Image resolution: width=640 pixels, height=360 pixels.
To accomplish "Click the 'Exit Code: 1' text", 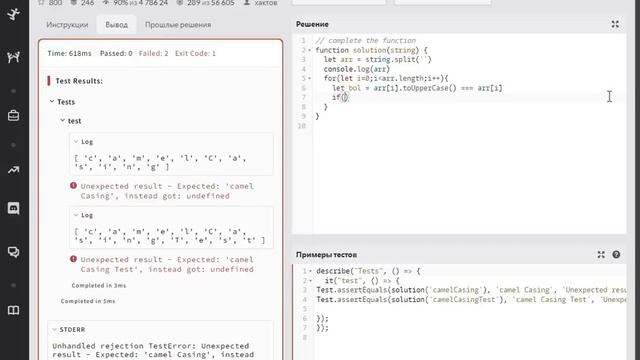I will pyautogui.click(x=195, y=53).
